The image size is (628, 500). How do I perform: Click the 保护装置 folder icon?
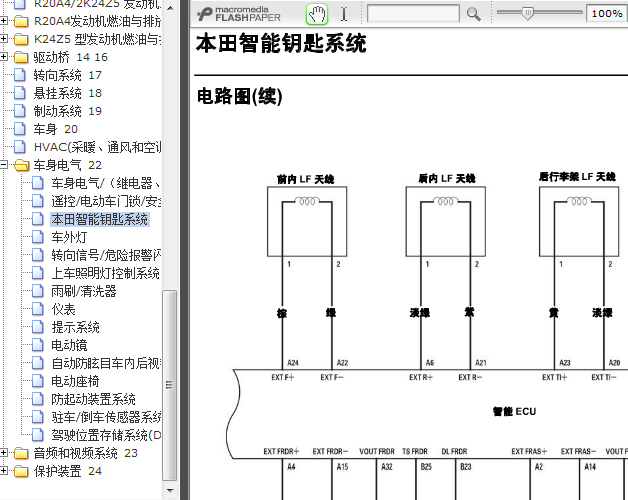21,471
